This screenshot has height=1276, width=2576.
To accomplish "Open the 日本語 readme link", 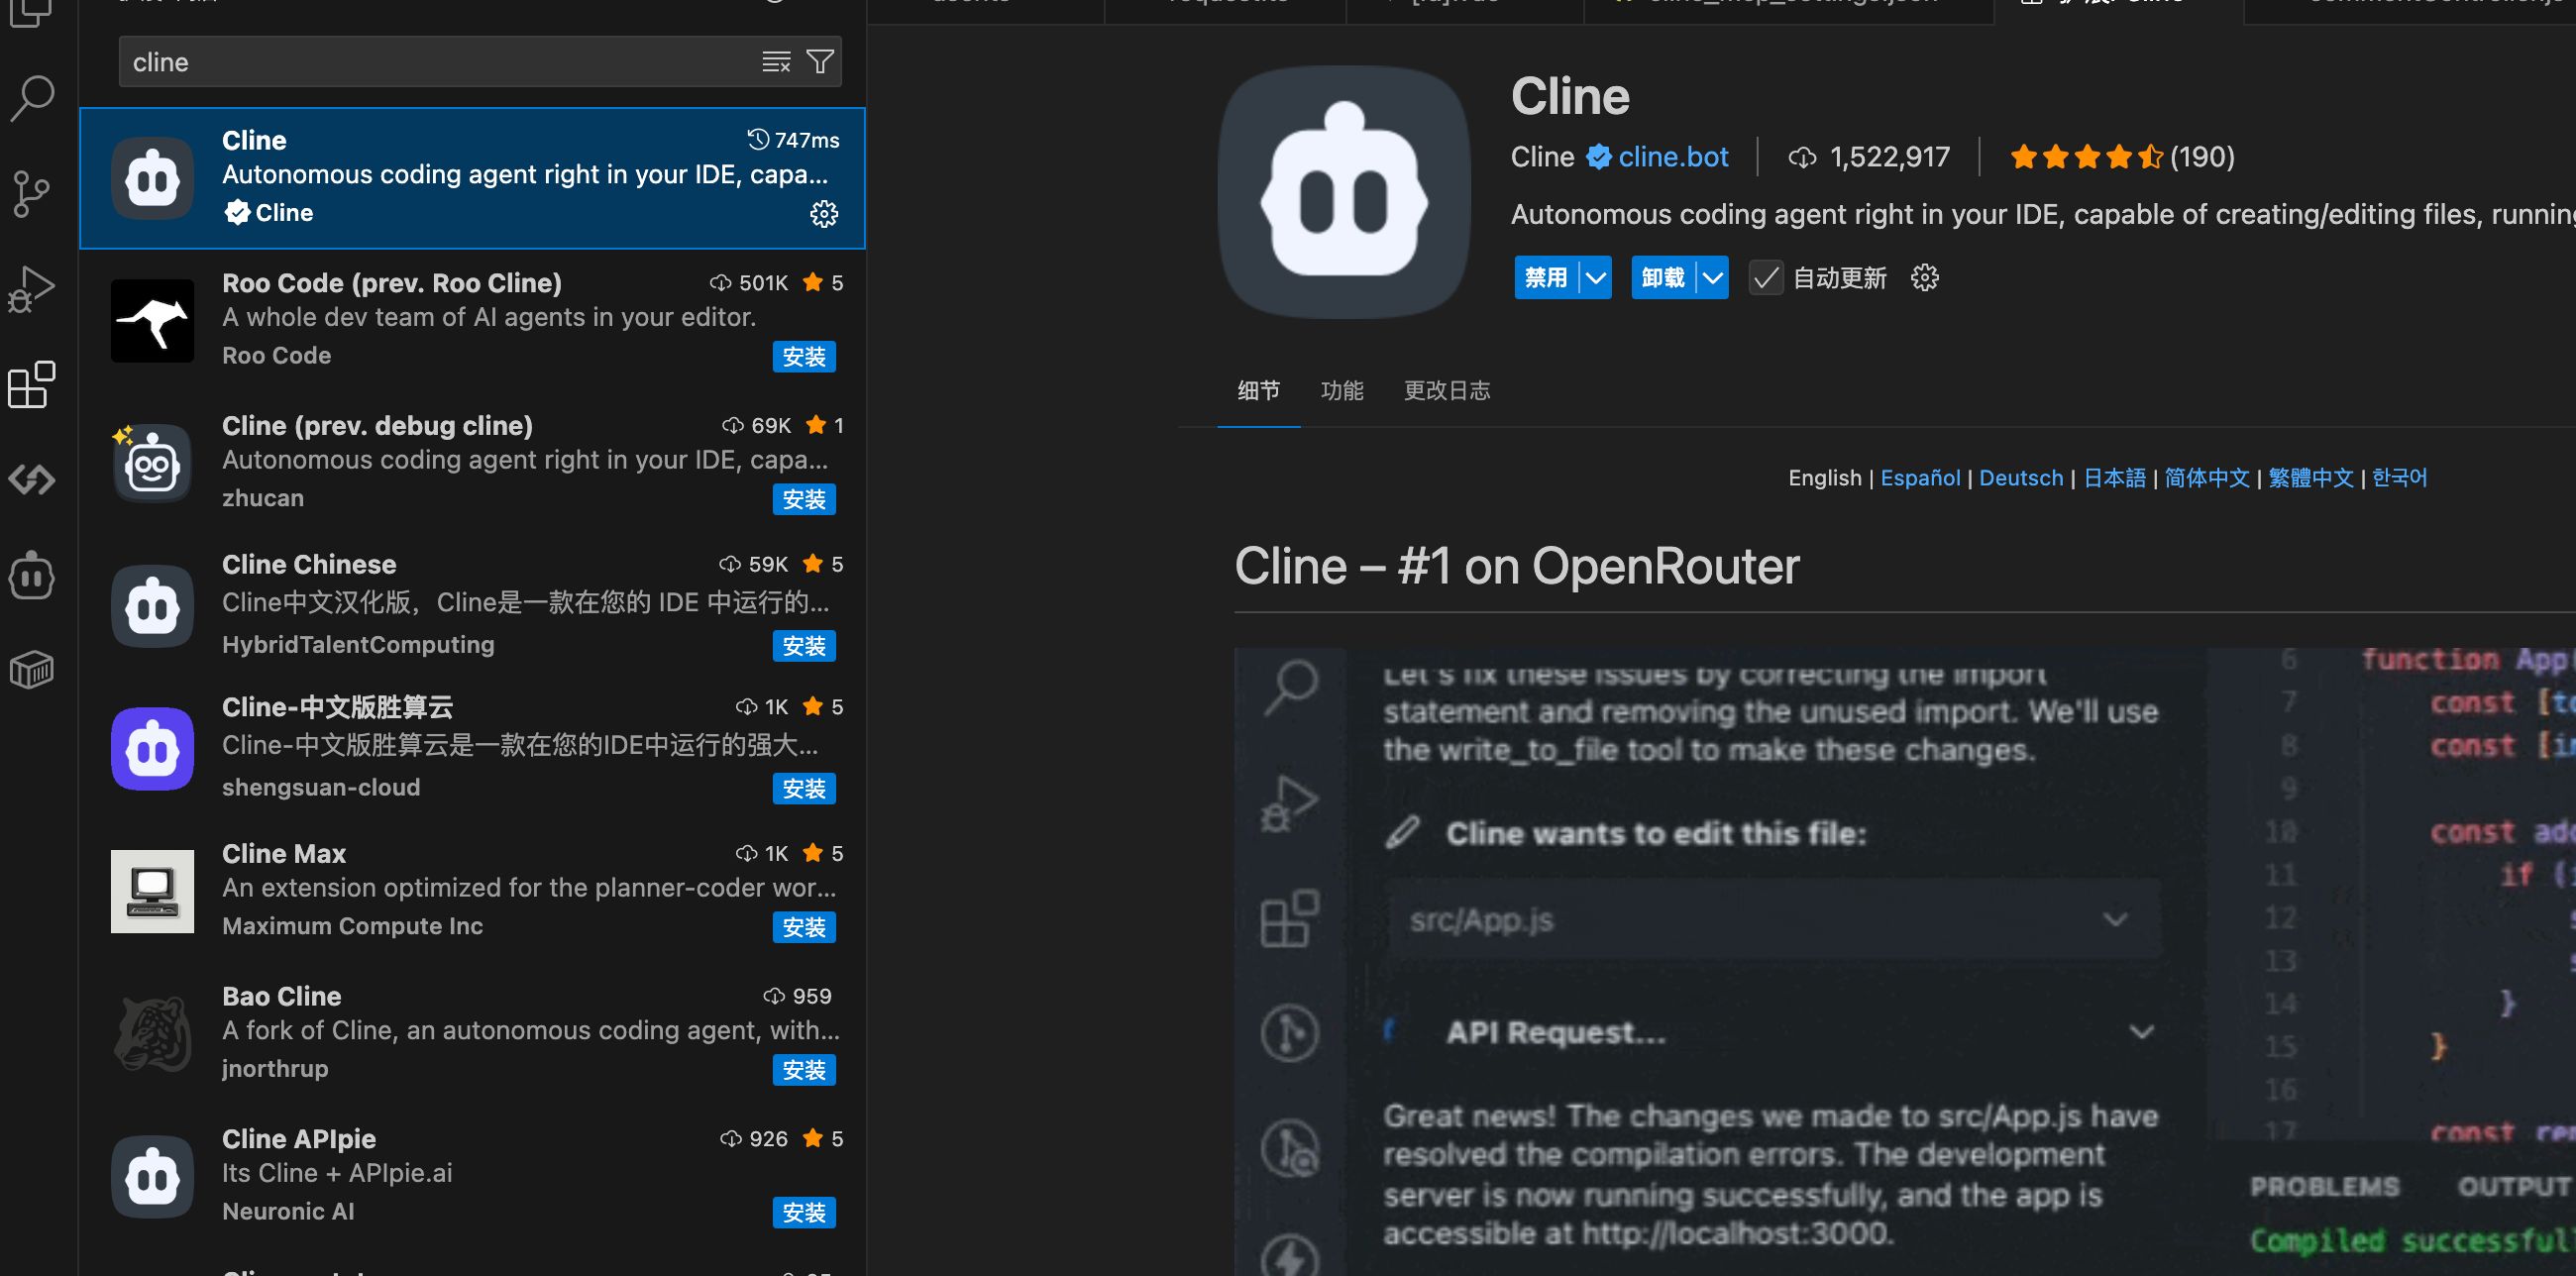I will pyautogui.click(x=2114, y=478).
